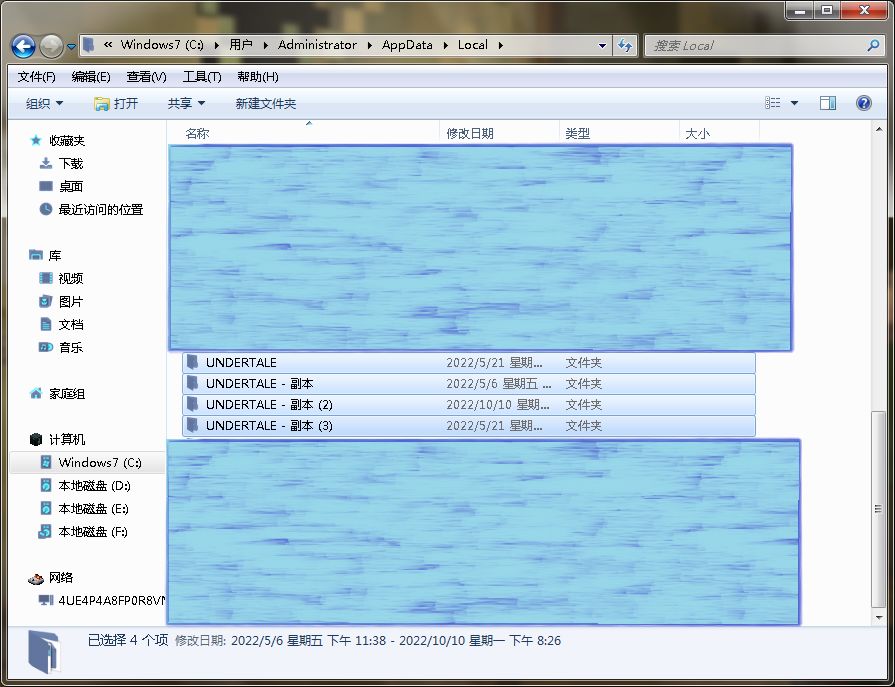Select 家庭组 in the navigation pane
Image resolution: width=895 pixels, height=687 pixels.
point(67,394)
